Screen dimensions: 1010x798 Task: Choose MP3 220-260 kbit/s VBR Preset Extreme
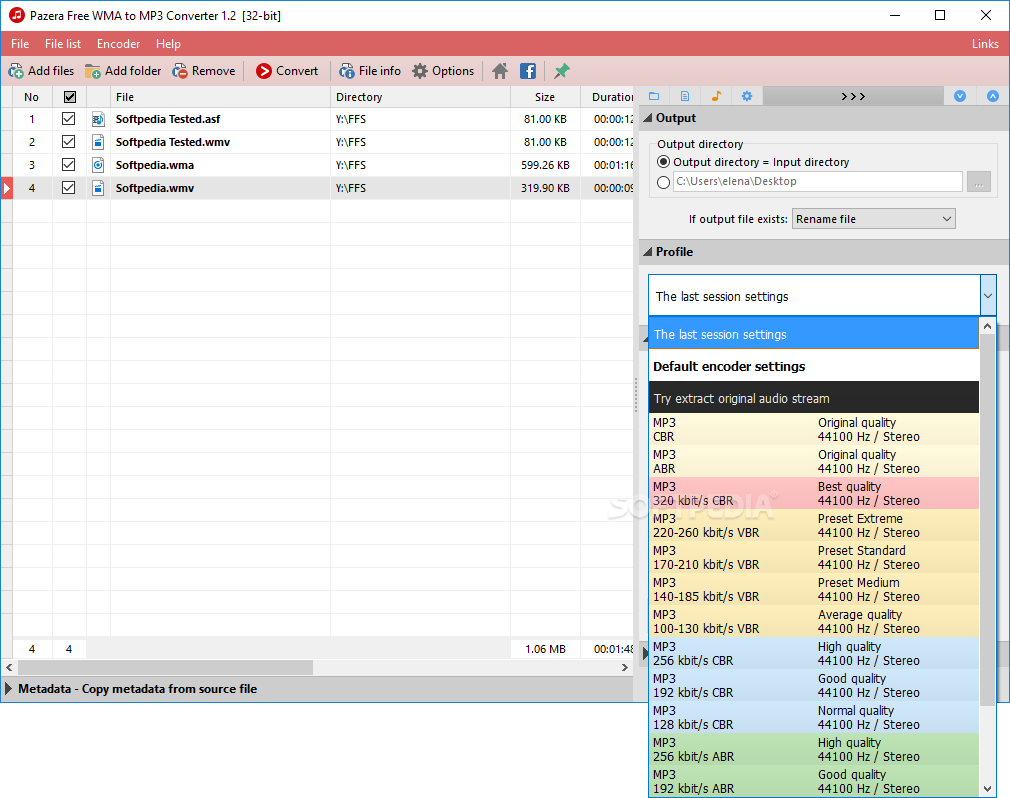click(x=814, y=526)
